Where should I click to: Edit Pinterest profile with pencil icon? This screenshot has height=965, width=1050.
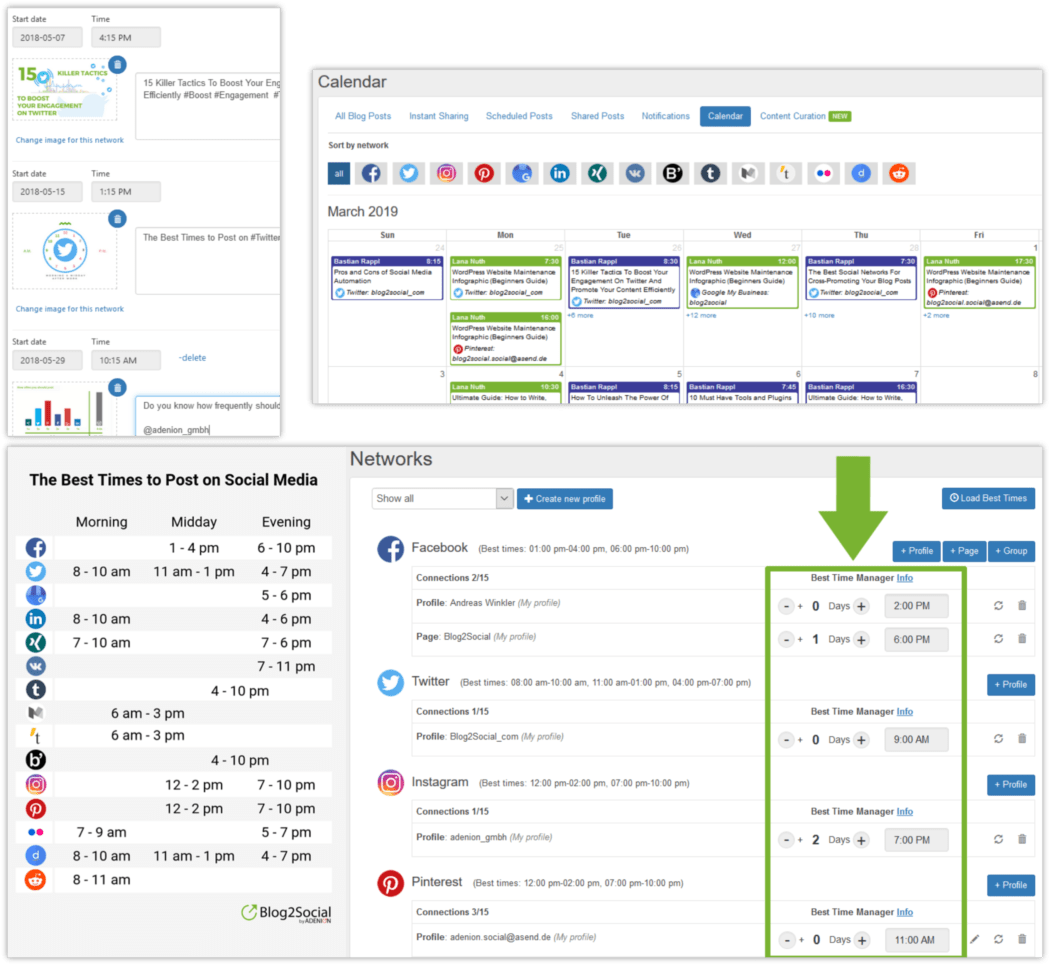[x=975, y=940]
